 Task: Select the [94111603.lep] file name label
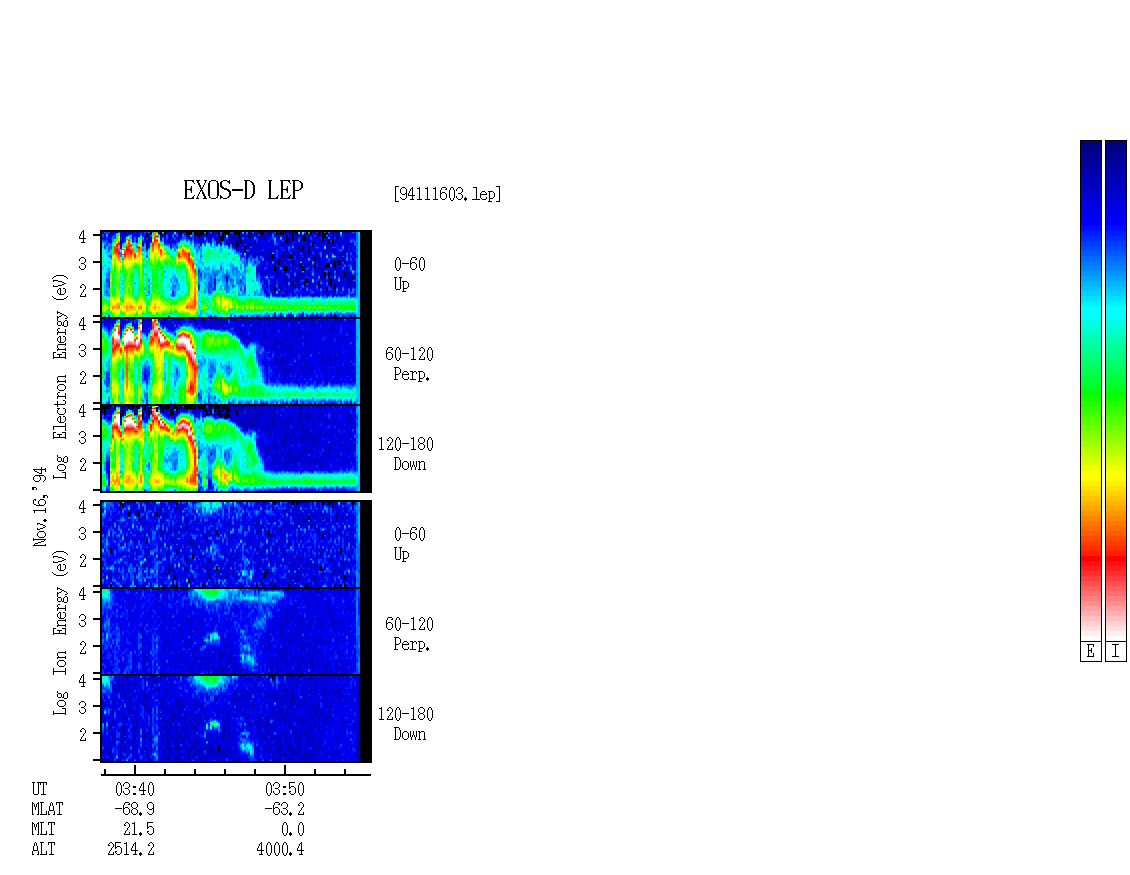click(x=447, y=193)
